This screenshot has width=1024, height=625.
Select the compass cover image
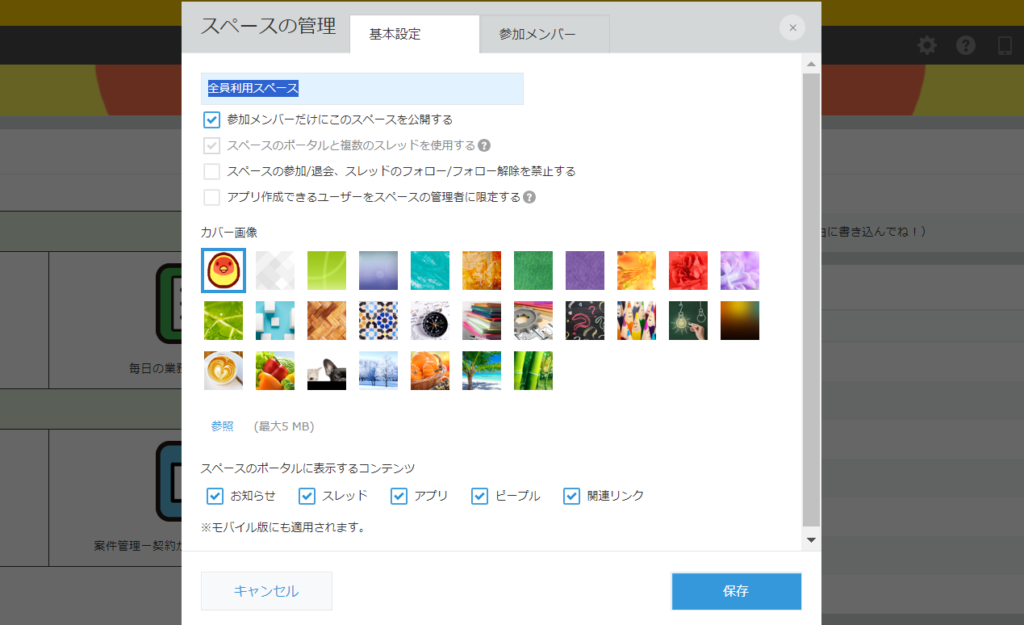coord(429,320)
